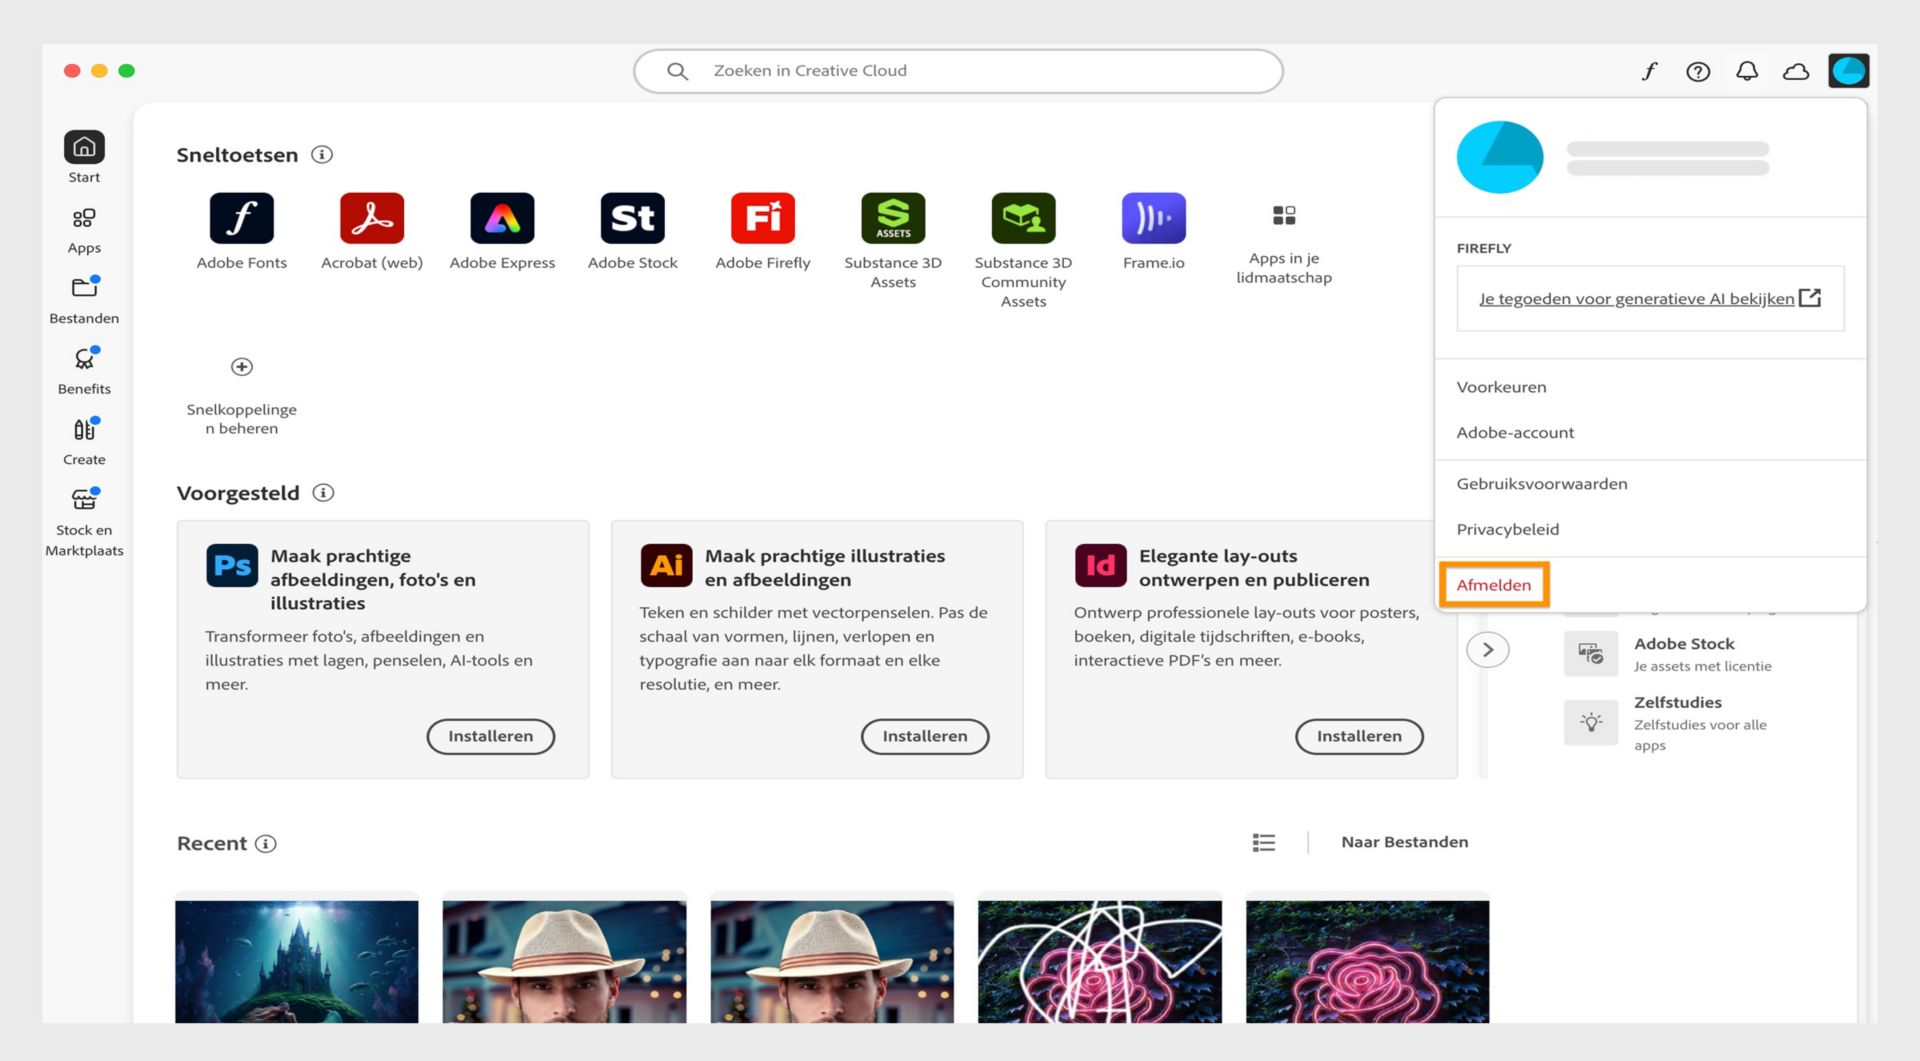This screenshot has width=1920, height=1061.
Task: Select Afmelden in the account menu
Action: click(x=1494, y=585)
